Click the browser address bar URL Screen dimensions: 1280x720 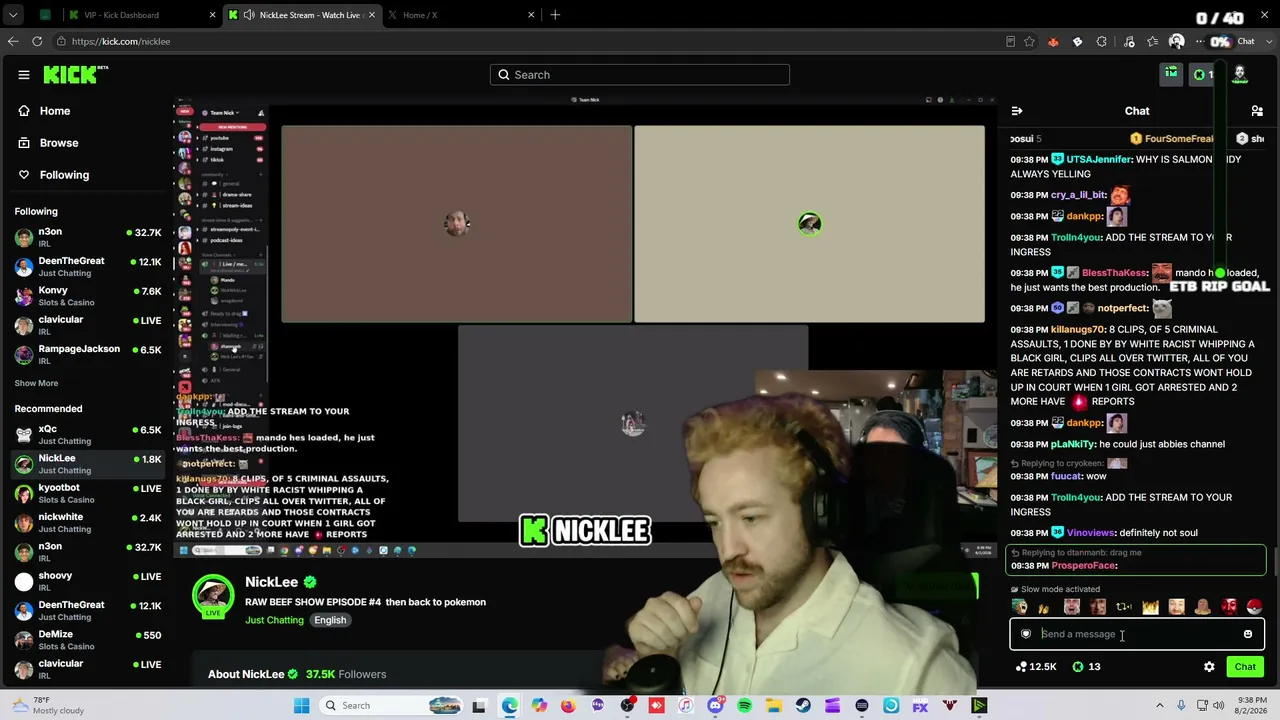(x=121, y=42)
